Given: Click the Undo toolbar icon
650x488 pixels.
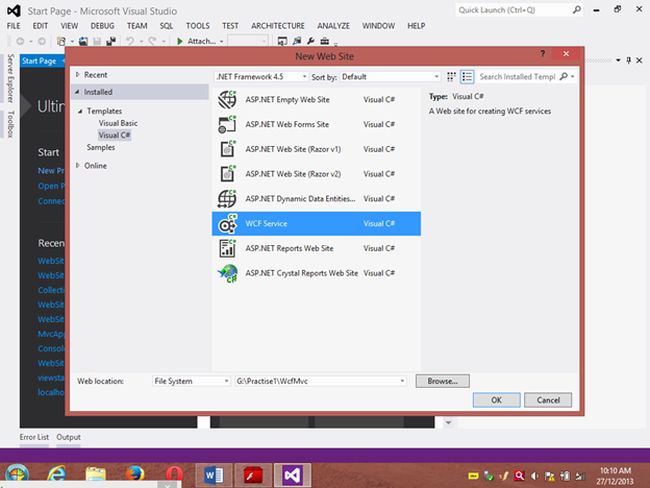Looking at the screenshot, I should (x=130, y=41).
